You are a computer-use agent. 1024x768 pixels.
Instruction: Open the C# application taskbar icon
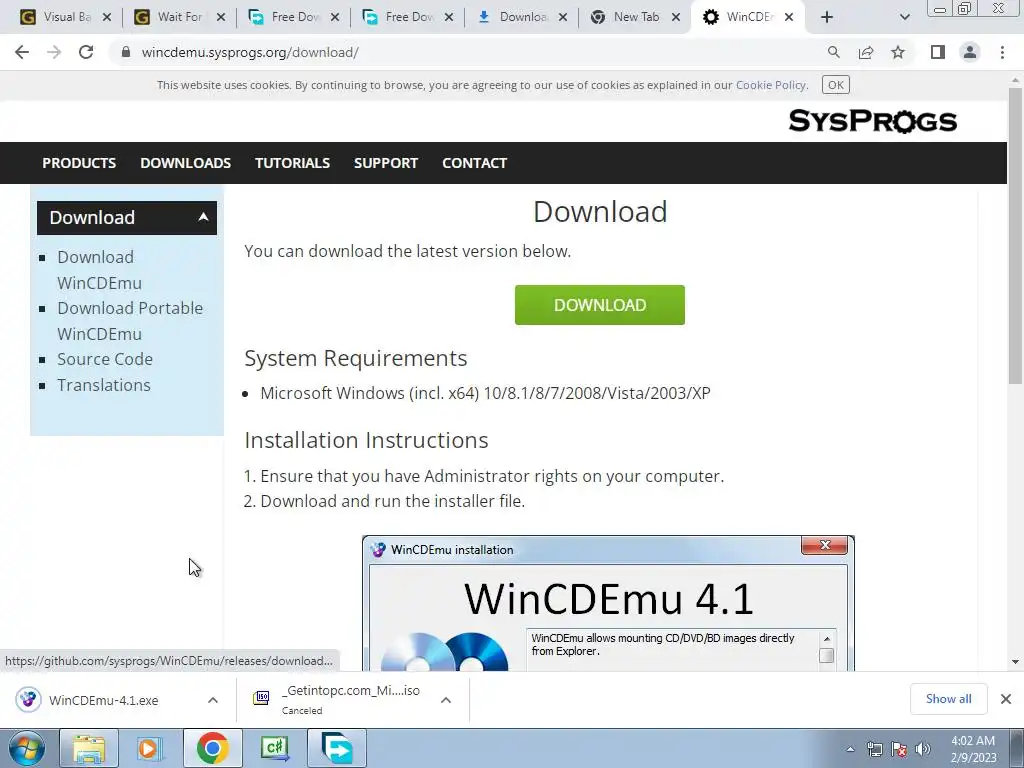tap(274, 748)
